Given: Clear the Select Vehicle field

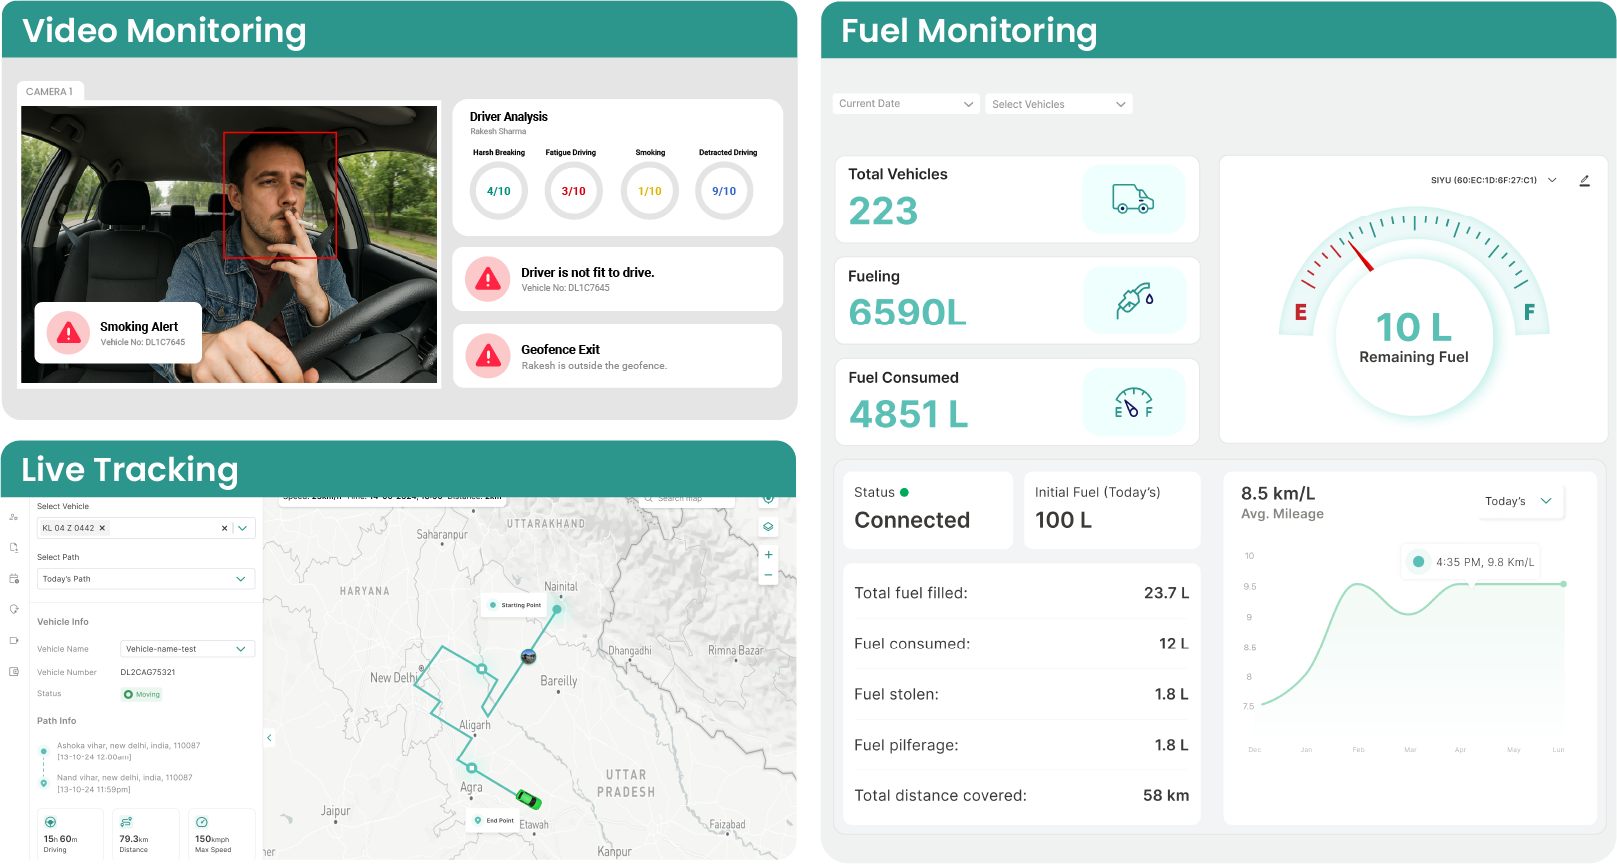Looking at the screenshot, I should (x=224, y=528).
